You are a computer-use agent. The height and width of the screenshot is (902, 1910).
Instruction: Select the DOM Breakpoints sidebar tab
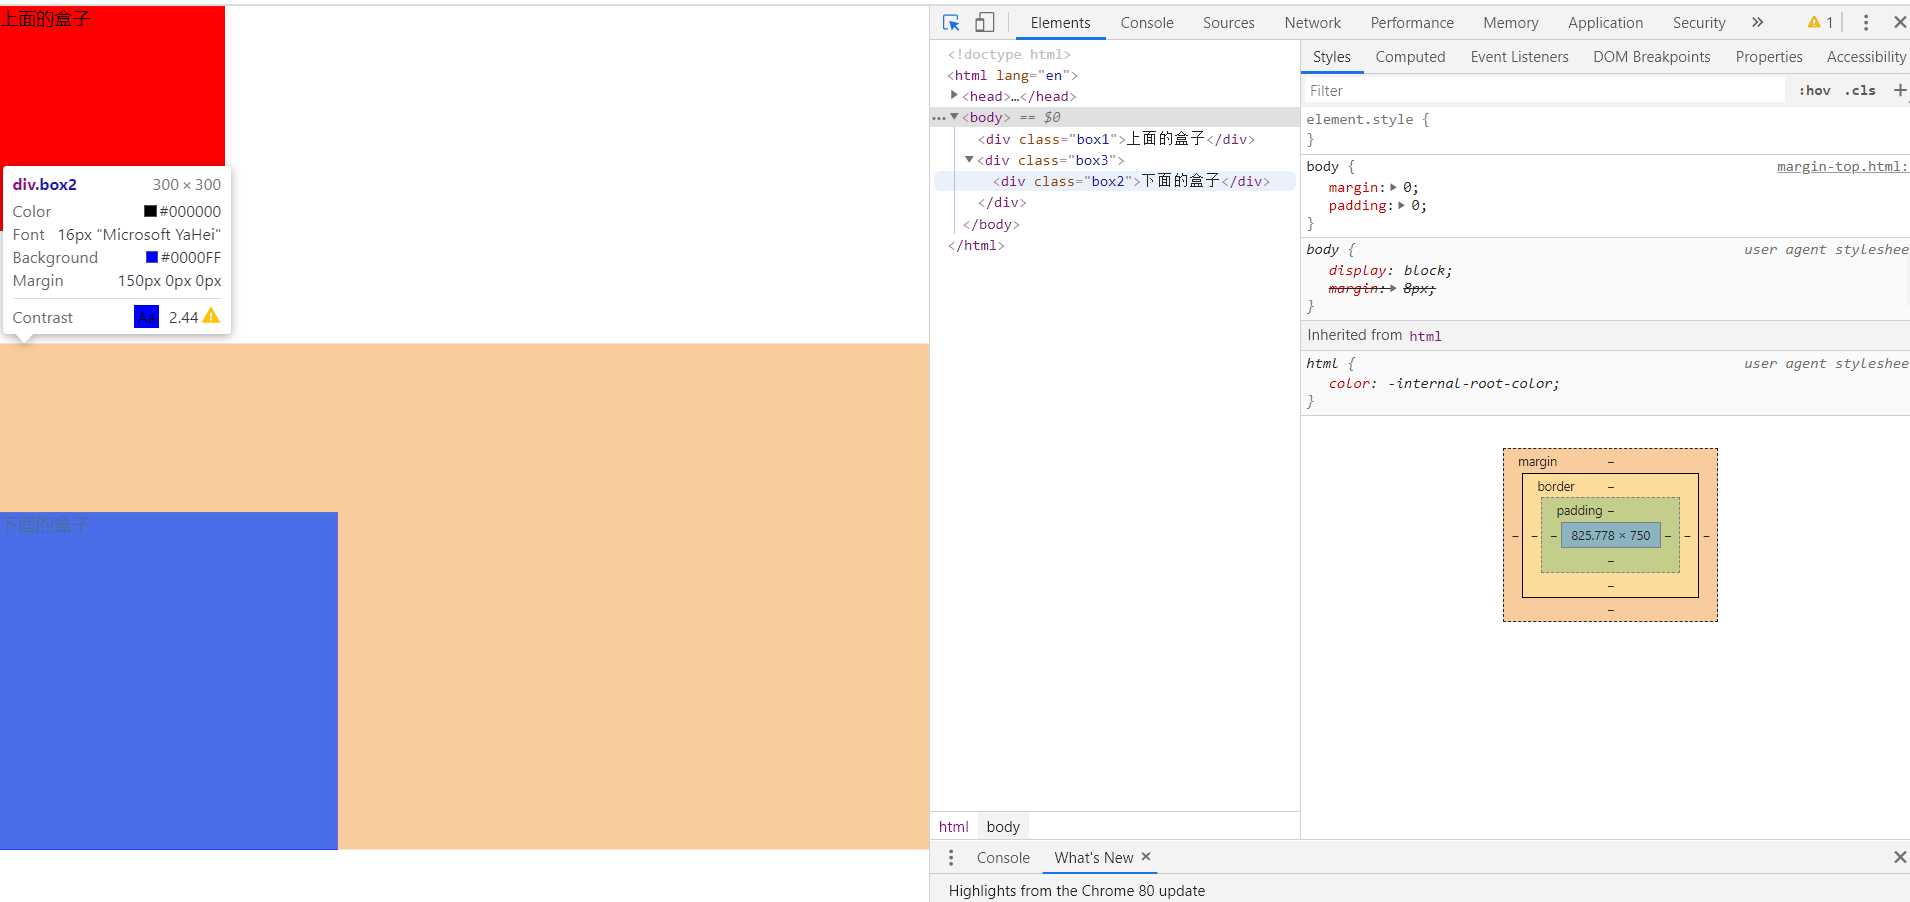pos(1652,57)
